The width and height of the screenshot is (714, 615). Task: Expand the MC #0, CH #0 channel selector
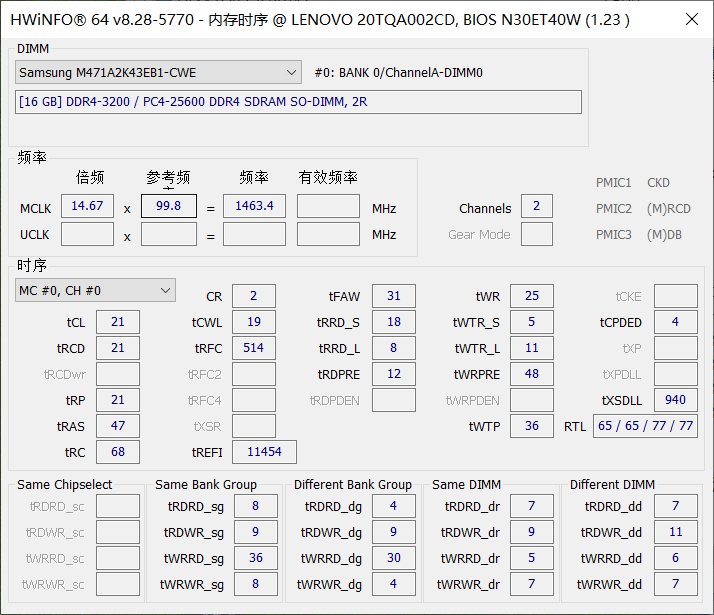95,290
